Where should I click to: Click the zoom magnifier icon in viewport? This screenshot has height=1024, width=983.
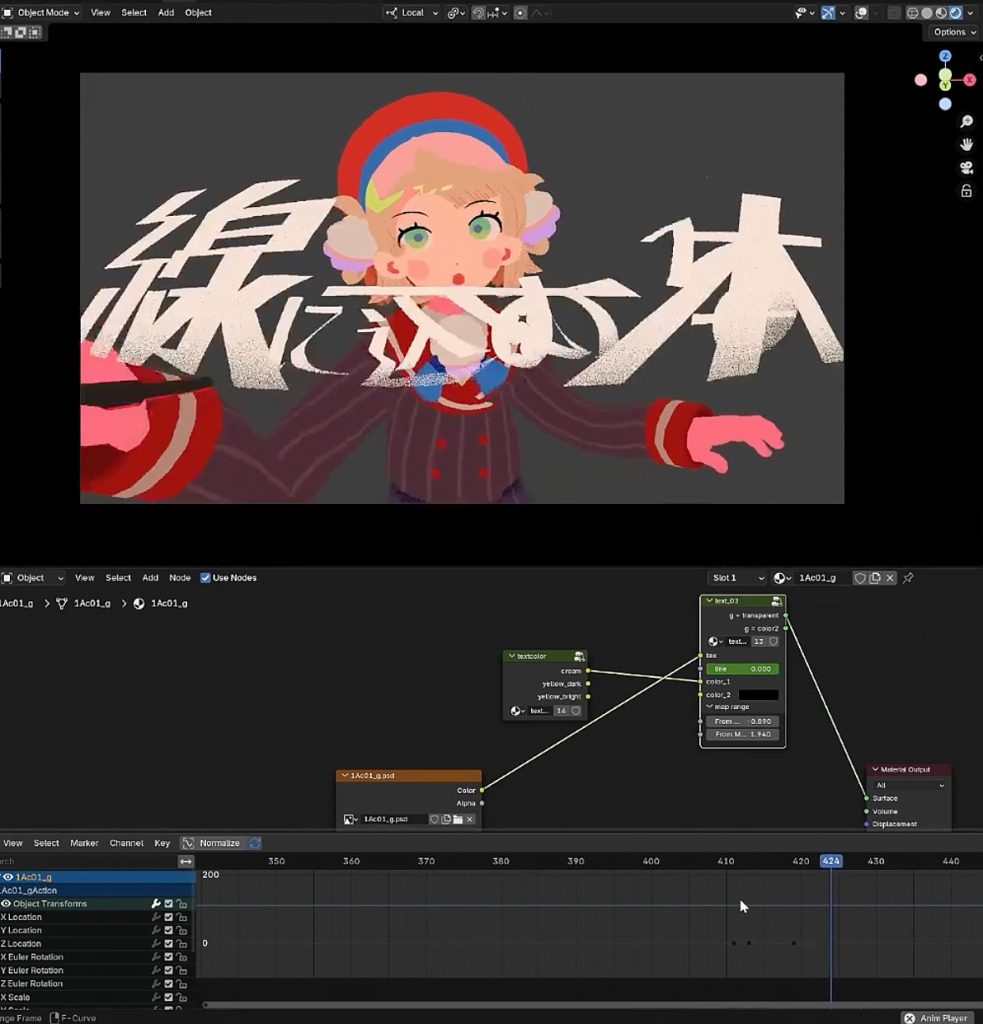(x=966, y=121)
